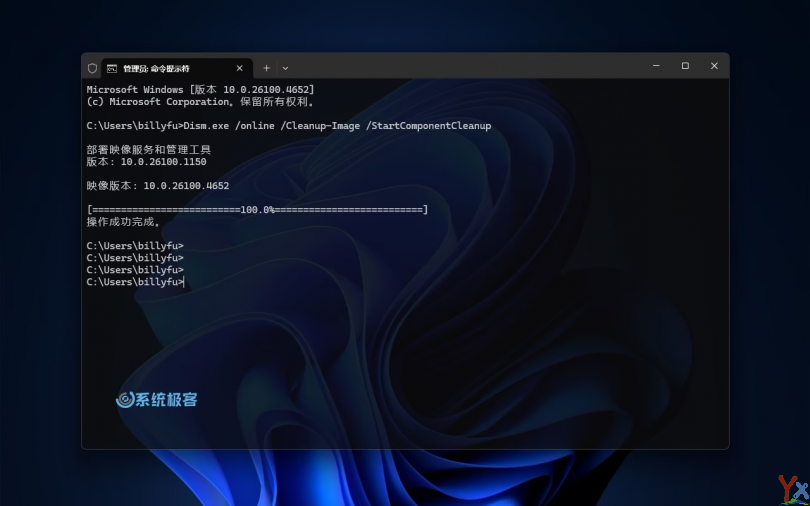
Task: Close the 管理员: 命令提示符 tab
Action: pyautogui.click(x=240, y=68)
